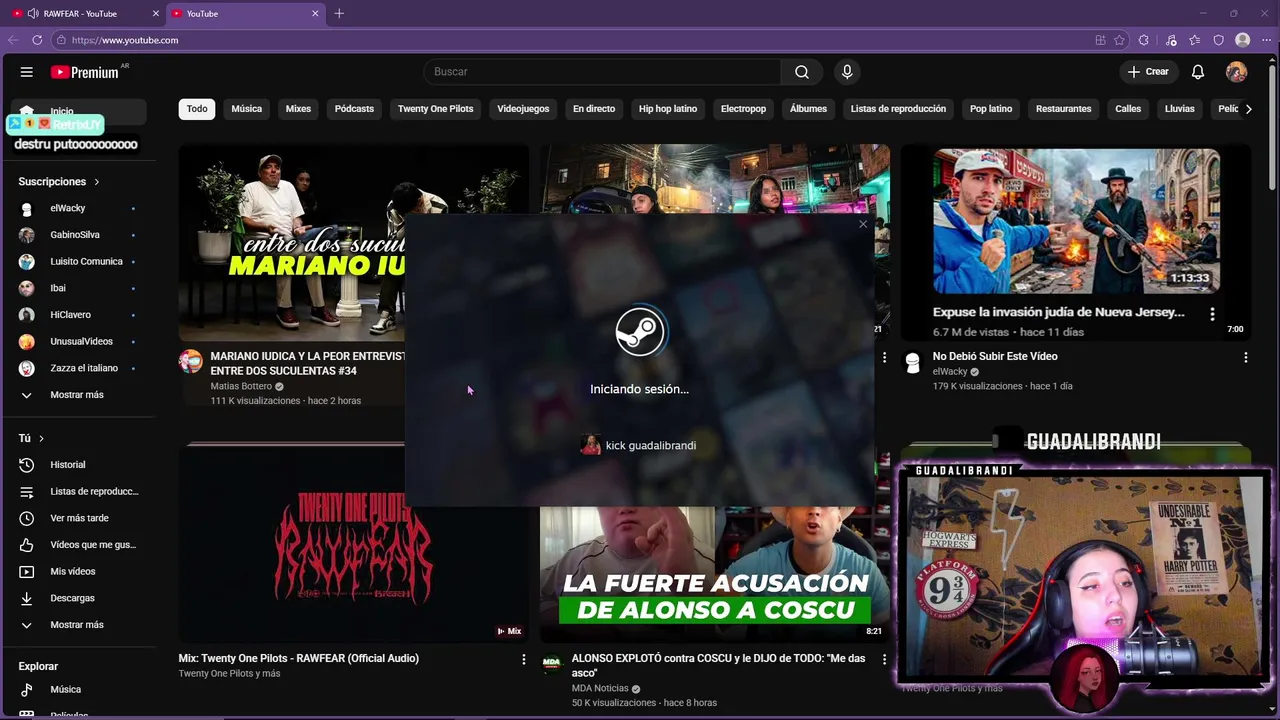Image resolution: width=1280 pixels, height=720 pixels.
Task: Open the HiClavero subscription
Action: pos(81,315)
